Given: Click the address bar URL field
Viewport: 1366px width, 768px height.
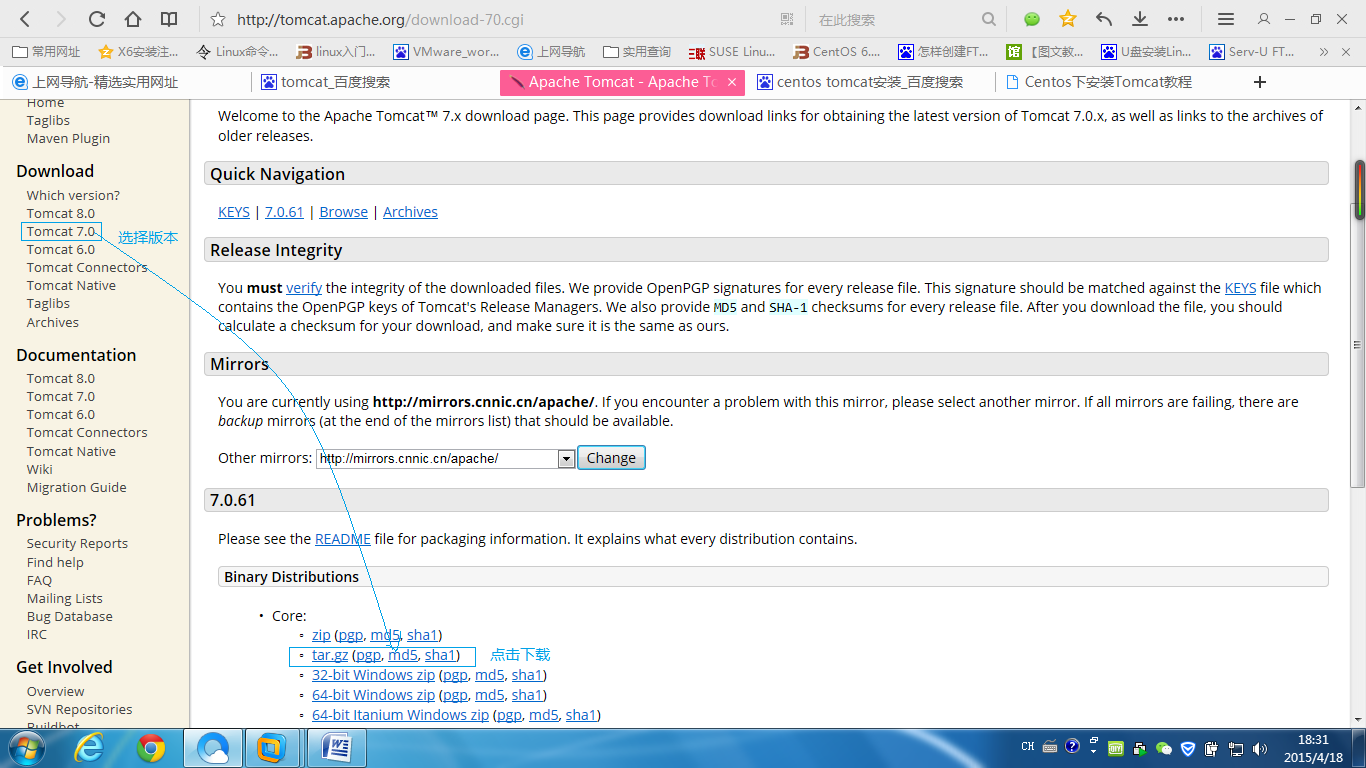Looking at the screenshot, I should (x=500, y=19).
